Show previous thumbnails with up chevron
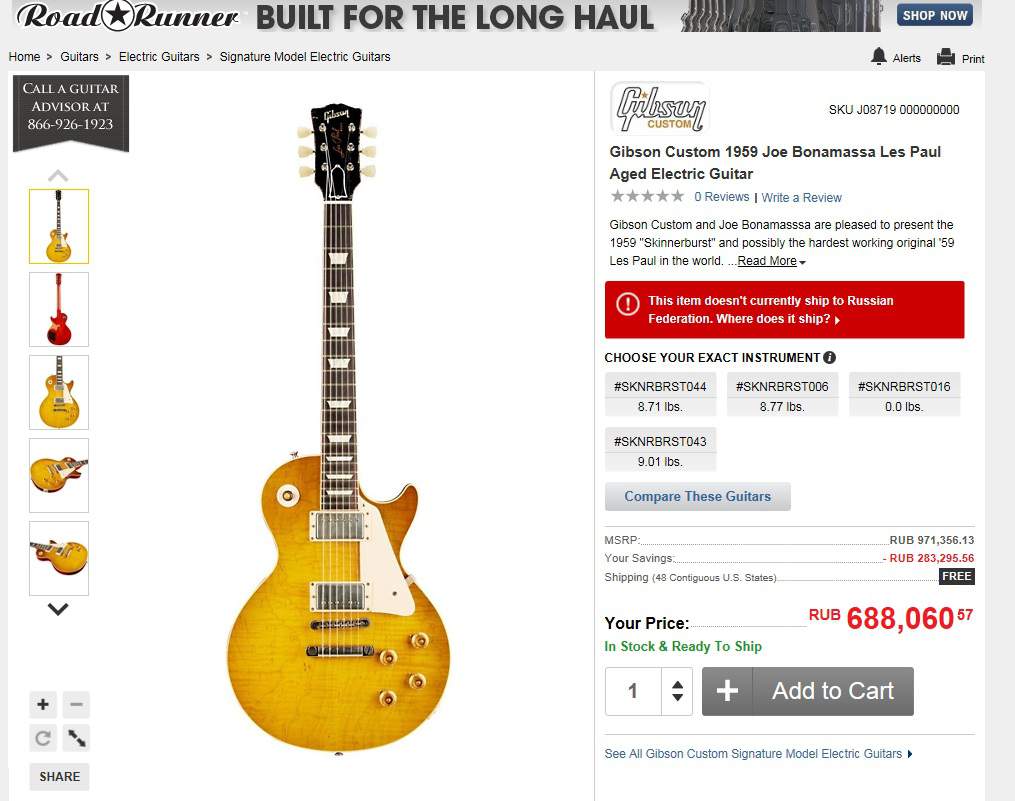 tap(58, 175)
